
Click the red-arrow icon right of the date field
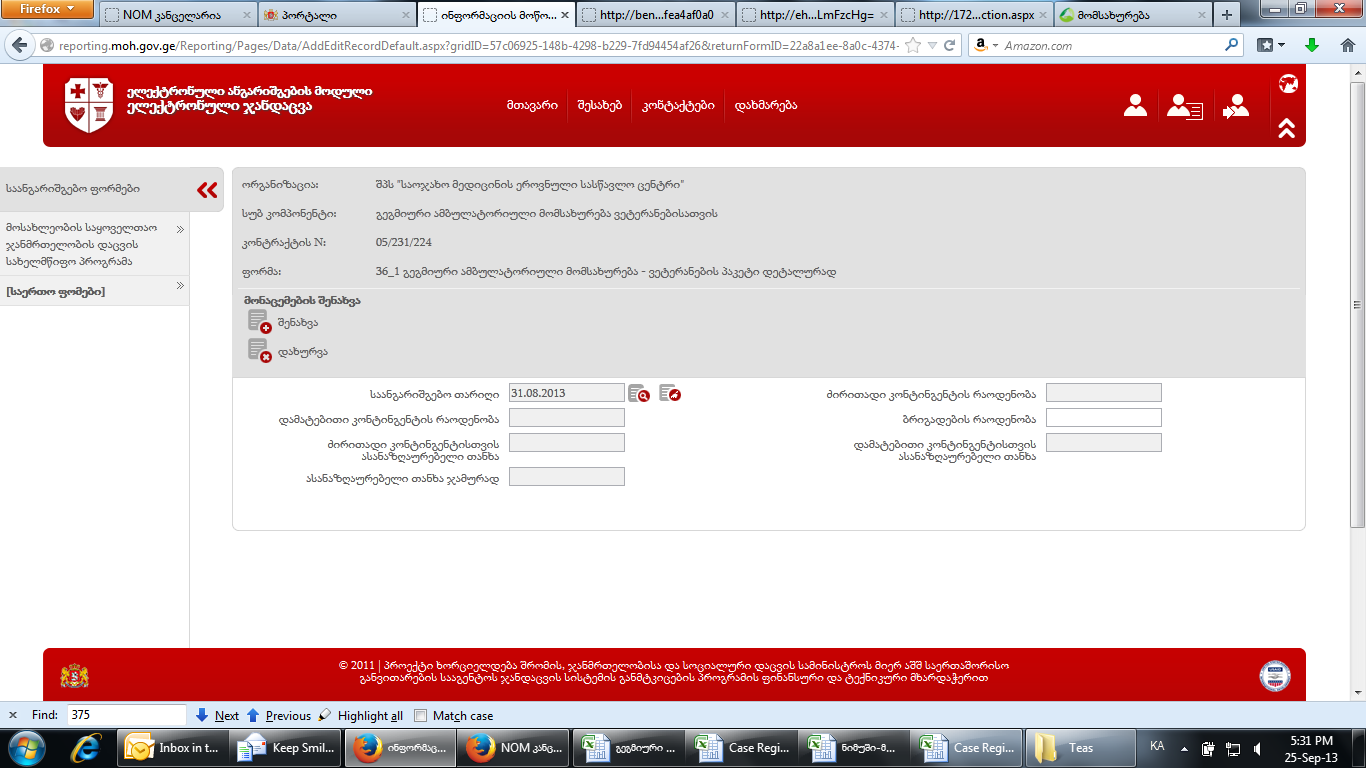click(x=670, y=394)
